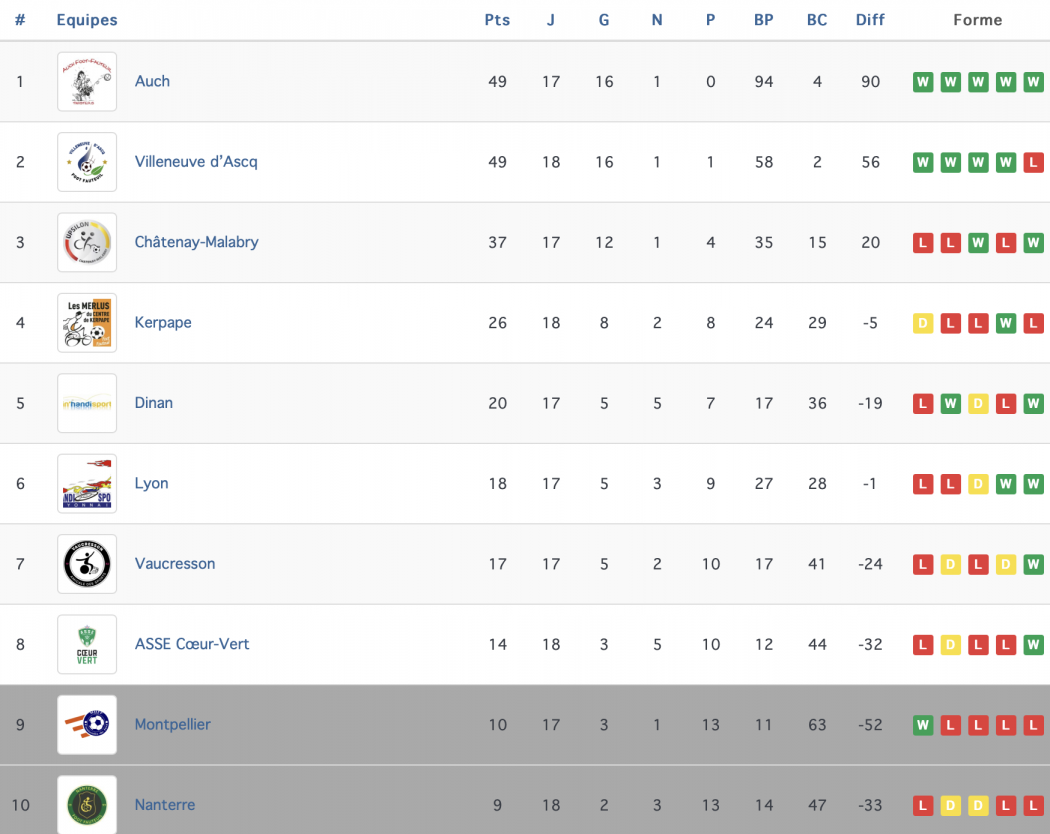This screenshot has width=1050, height=834.
Task: Click Kerpape's yellow D form badge
Action: [923, 323]
